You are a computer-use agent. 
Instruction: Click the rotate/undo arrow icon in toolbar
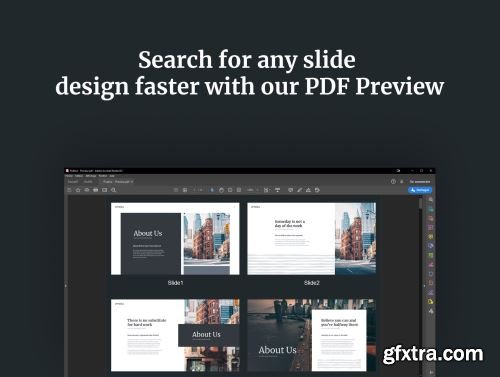click(x=317, y=190)
